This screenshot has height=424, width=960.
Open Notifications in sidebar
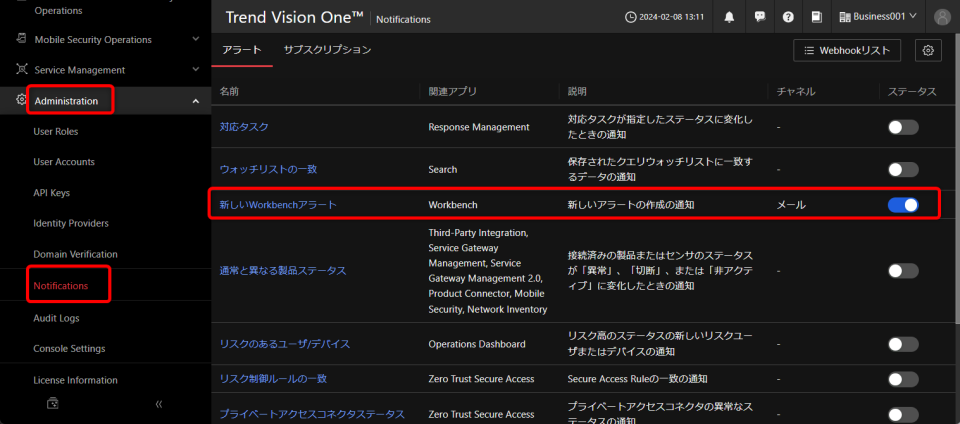(x=61, y=286)
